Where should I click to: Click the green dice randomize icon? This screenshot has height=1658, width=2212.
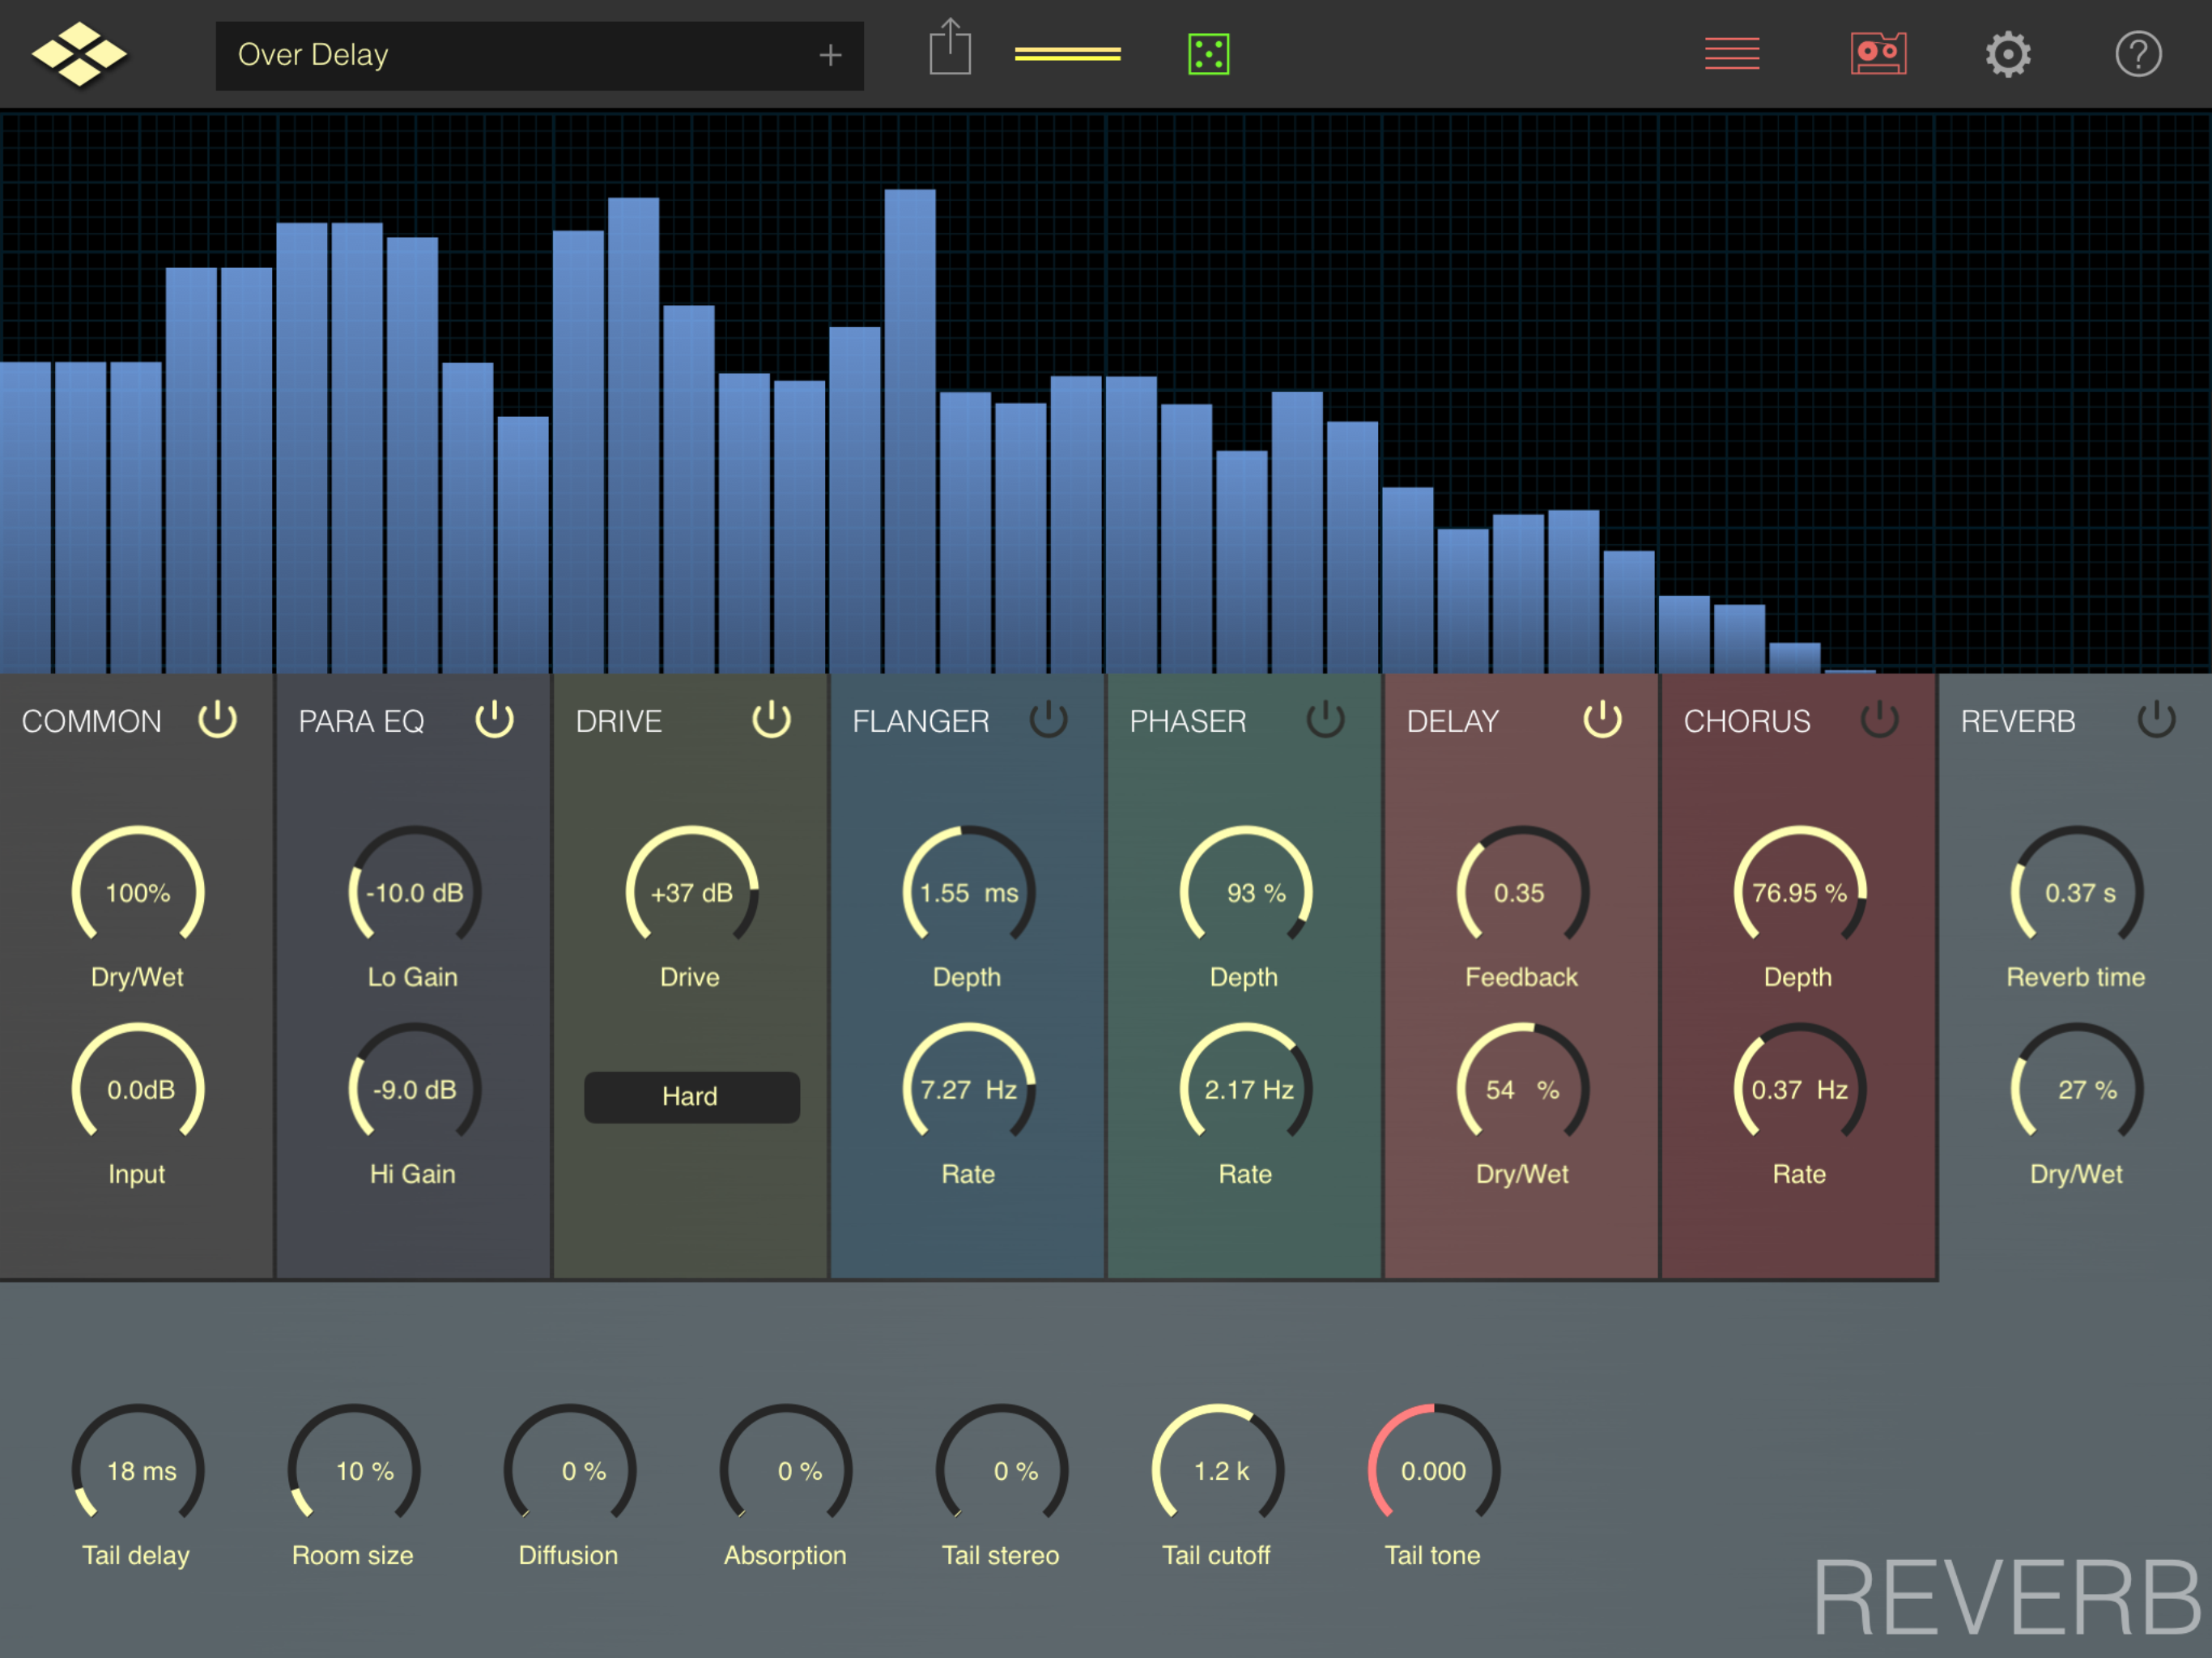click(1208, 54)
